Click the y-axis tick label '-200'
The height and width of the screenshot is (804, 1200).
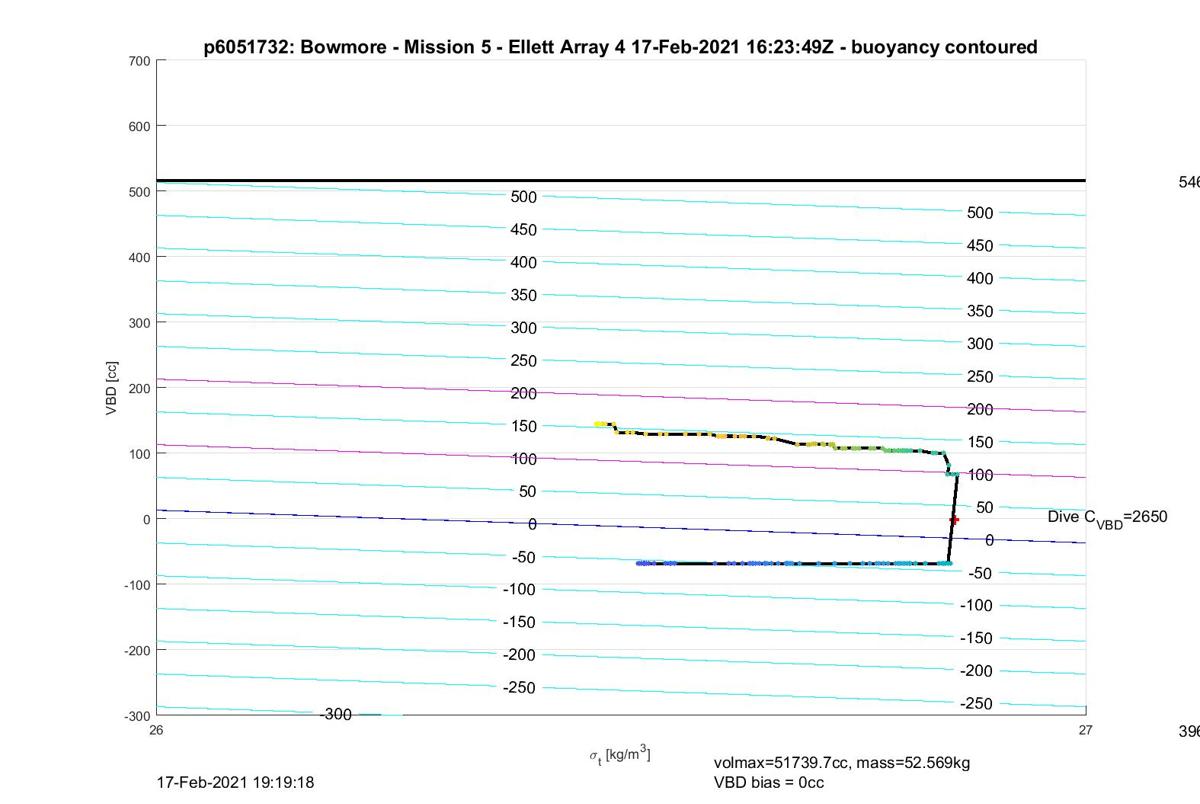(x=137, y=650)
